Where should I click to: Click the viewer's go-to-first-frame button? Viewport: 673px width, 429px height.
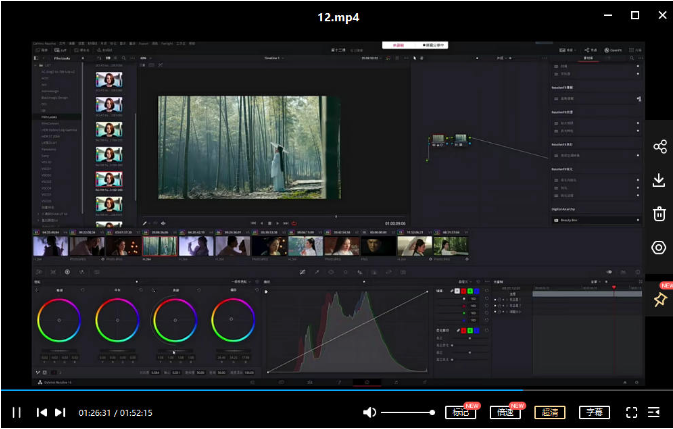[x=253, y=224]
